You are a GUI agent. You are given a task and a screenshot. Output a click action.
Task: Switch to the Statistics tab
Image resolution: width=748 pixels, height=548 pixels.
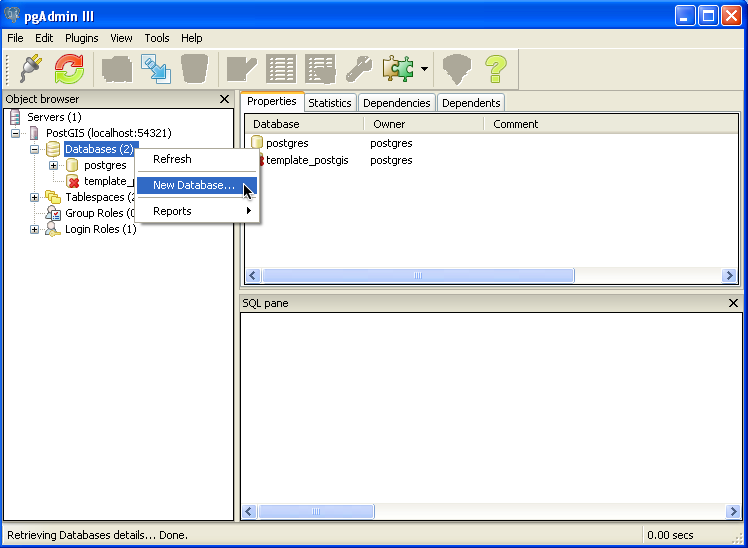tap(330, 103)
